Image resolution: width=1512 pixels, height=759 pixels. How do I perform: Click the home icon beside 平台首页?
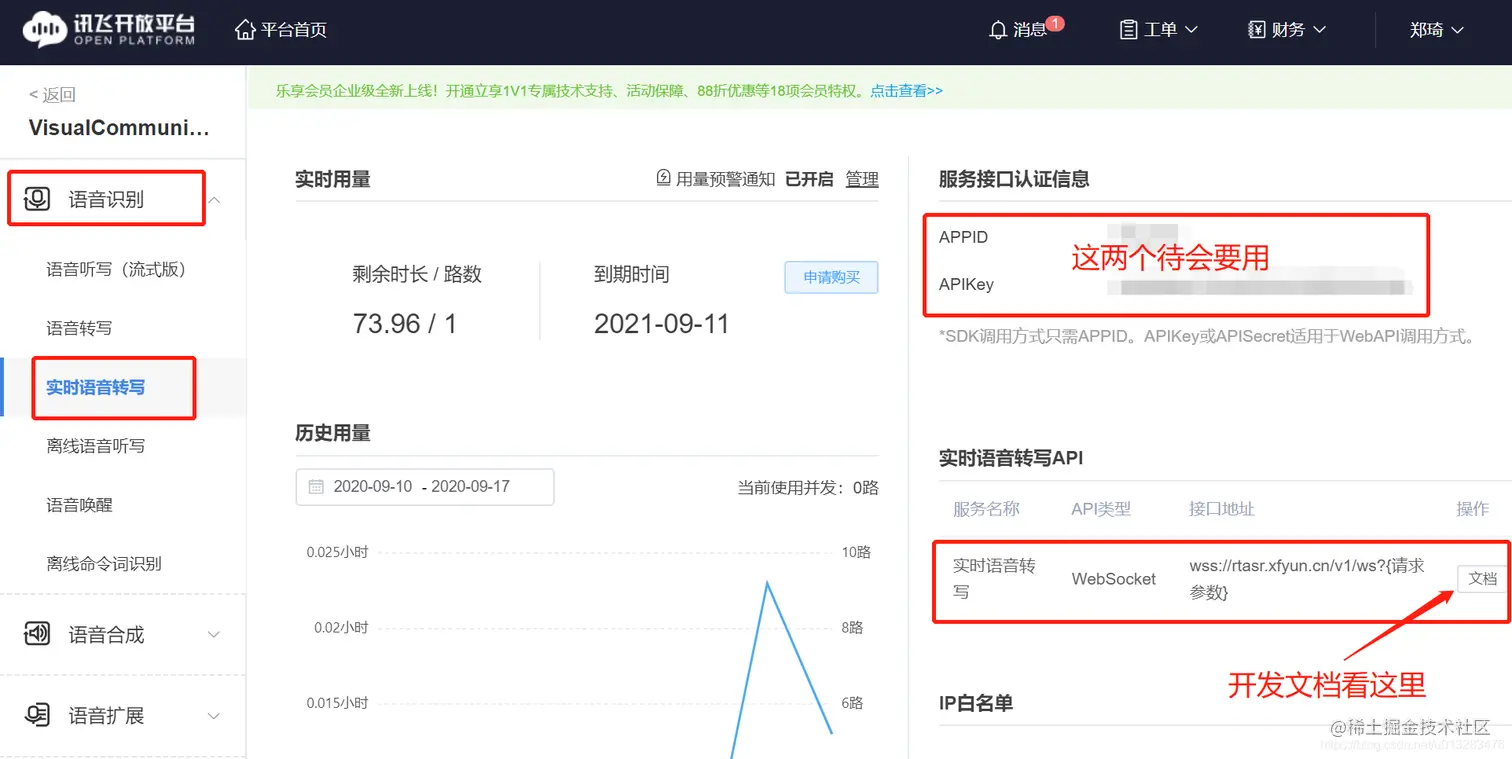tap(245, 29)
